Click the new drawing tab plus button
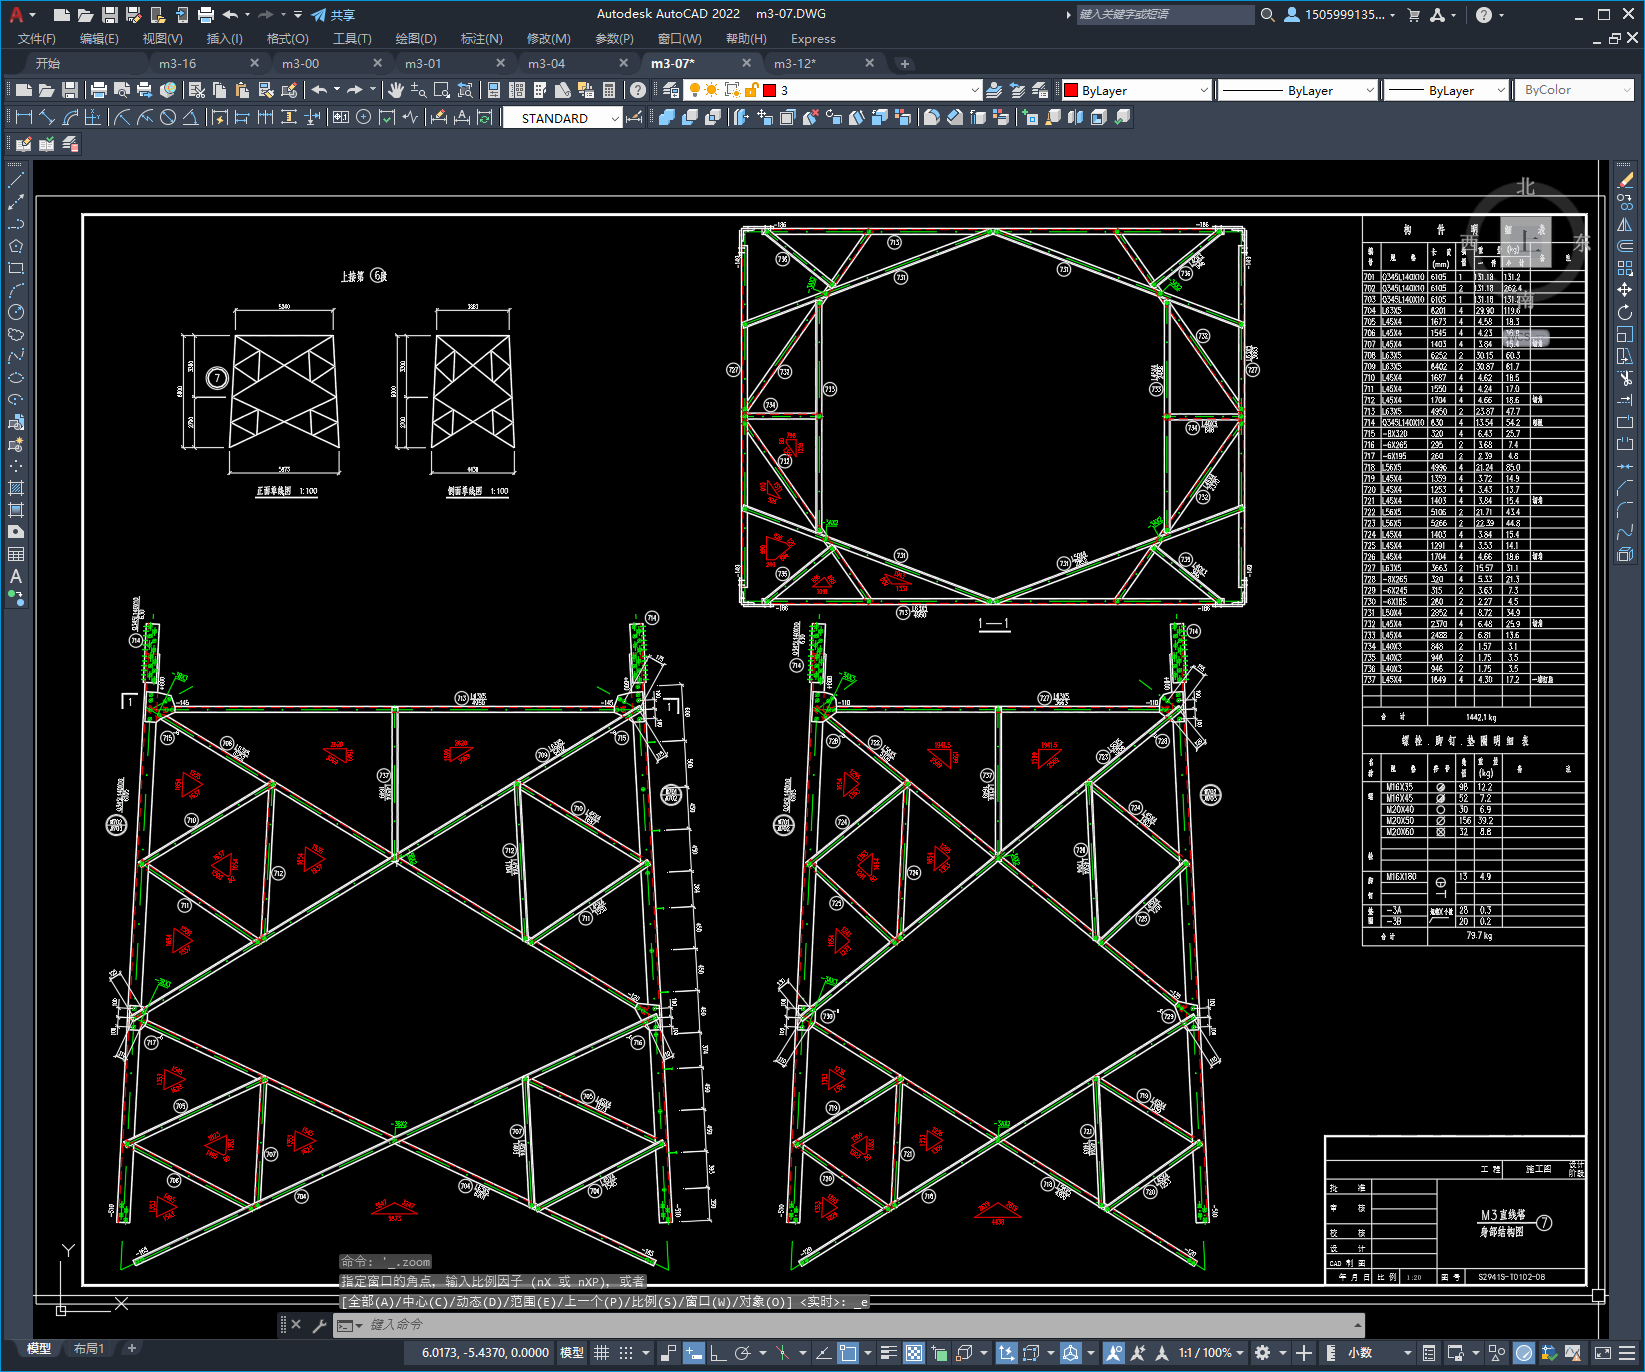The width and height of the screenshot is (1645, 1372). [x=905, y=64]
